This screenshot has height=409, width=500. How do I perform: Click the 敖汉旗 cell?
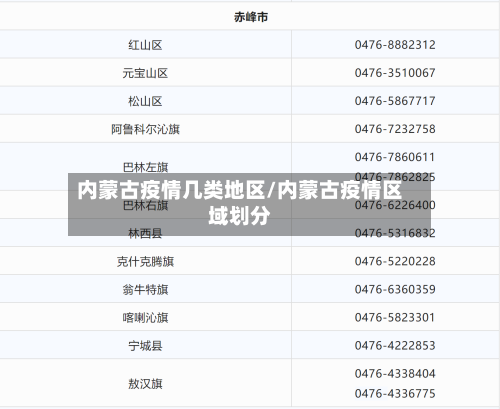coord(145,384)
